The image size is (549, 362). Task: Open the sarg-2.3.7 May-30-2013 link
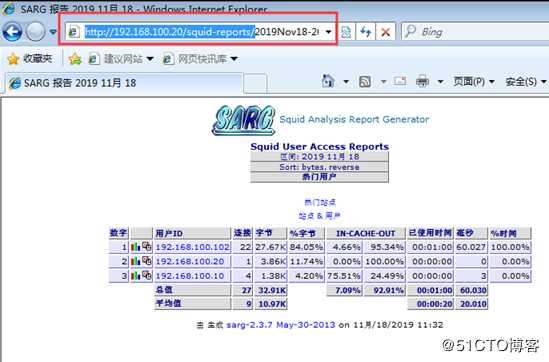click(x=281, y=325)
